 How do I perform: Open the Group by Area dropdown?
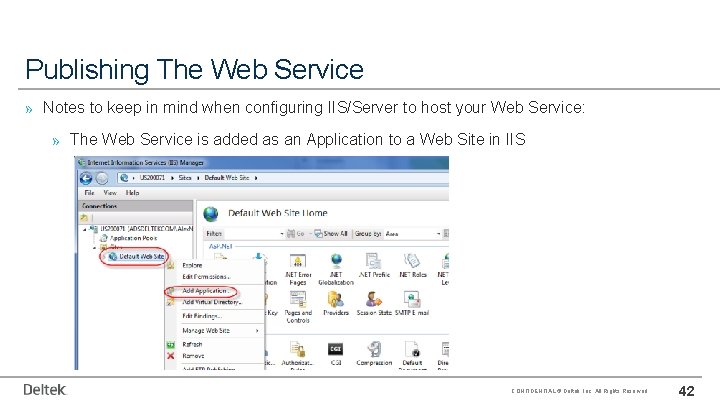pyautogui.click(x=413, y=234)
